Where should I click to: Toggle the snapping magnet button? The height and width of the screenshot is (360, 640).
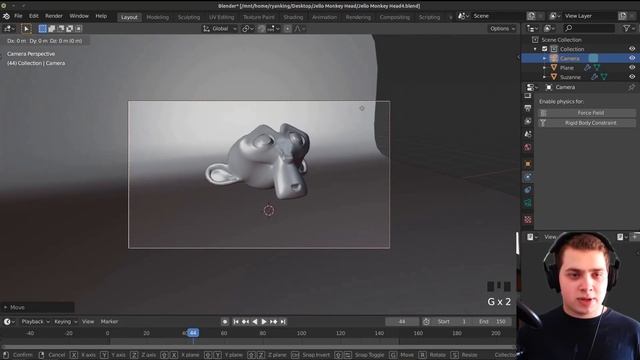pyautogui.click(x=262, y=29)
